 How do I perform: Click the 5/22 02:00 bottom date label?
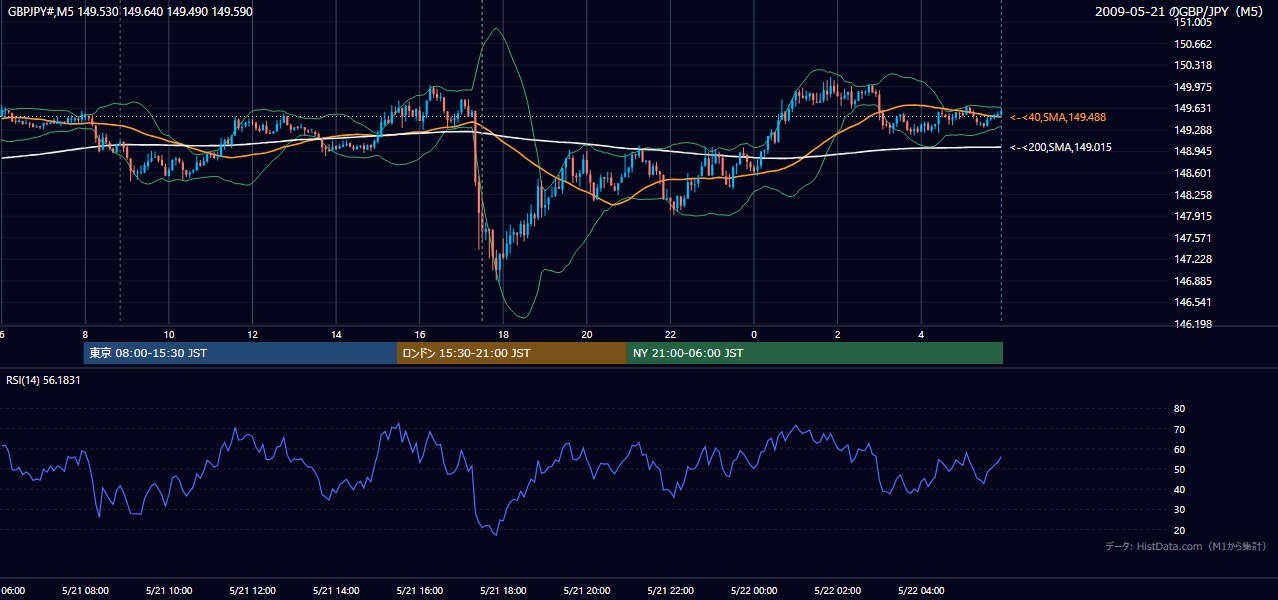pos(837,591)
